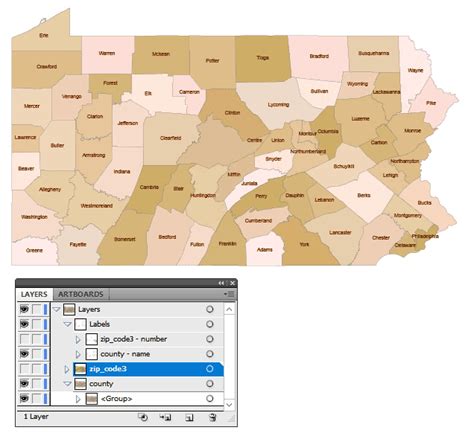474x436 pixels.
Task: Select the county - name row
Action: point(137,354)
